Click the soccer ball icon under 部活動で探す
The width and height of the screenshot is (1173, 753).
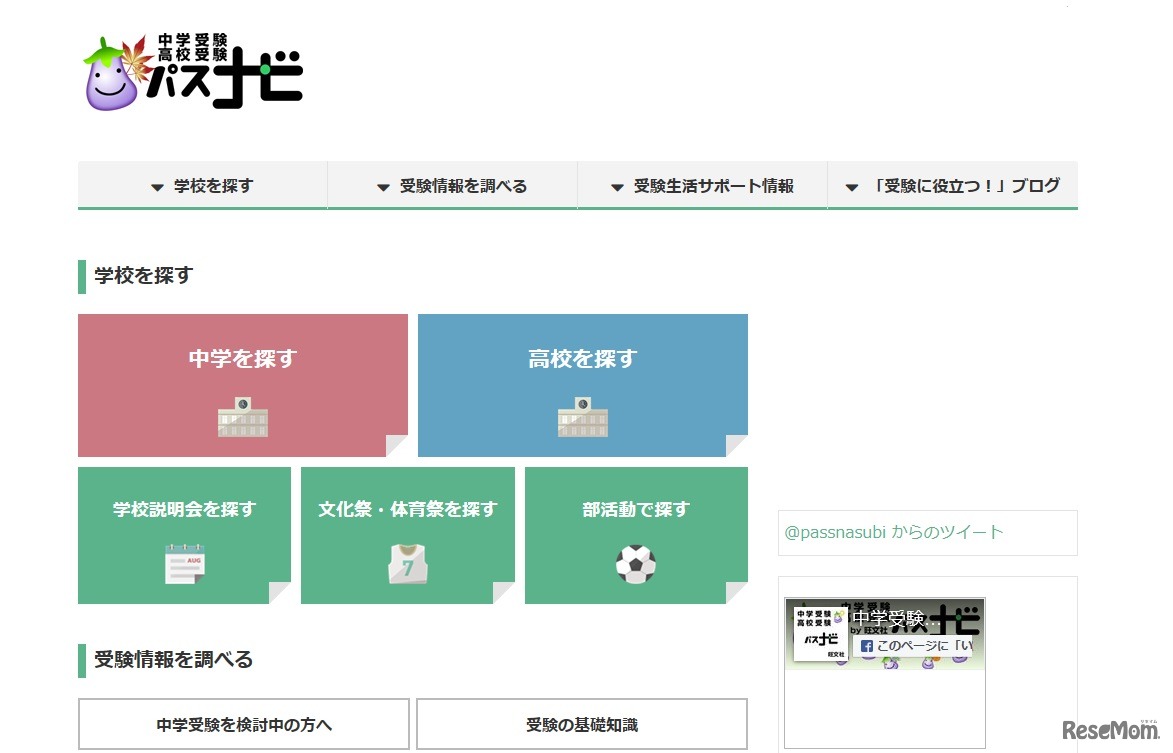636,564
